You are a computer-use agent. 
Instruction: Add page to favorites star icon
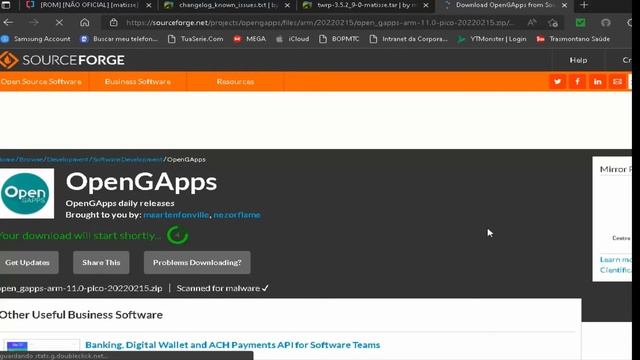click(553, 23)
